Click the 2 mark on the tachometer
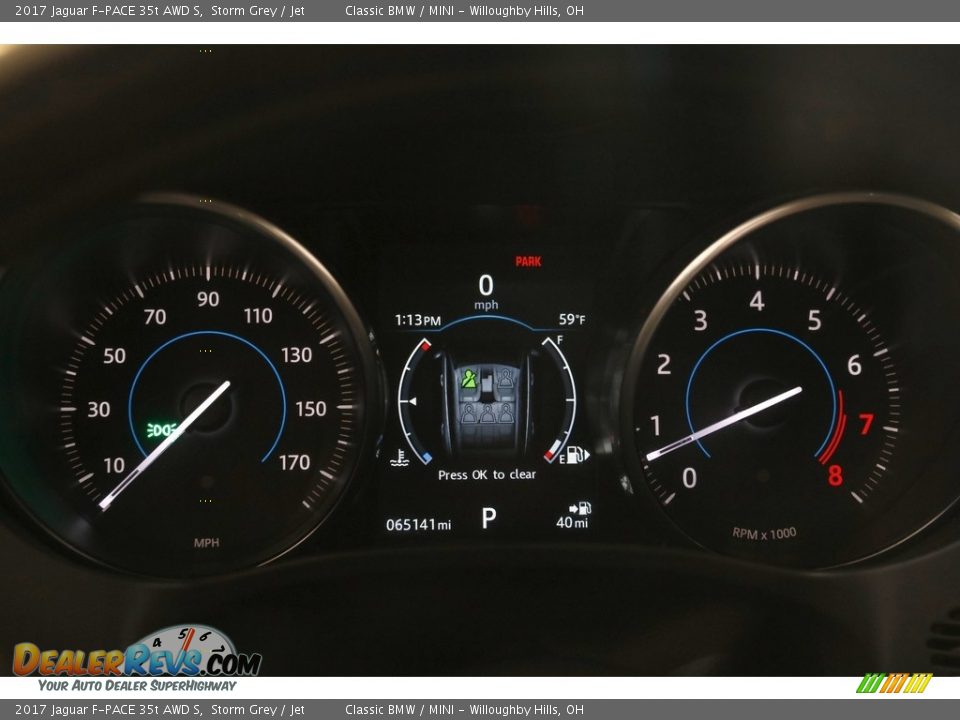Viewport: 960px width, 720px height. click(x=664, y=365)
